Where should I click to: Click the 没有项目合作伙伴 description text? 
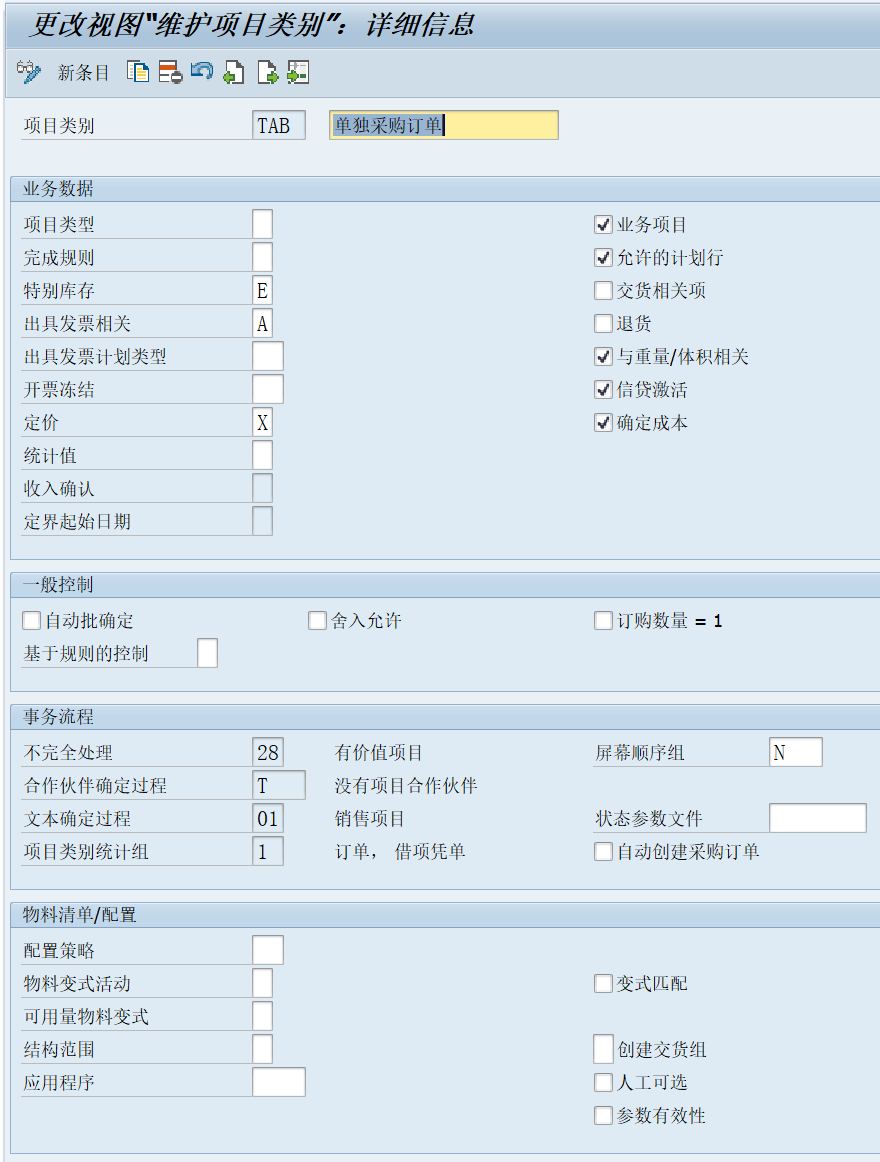coord(406,786)
